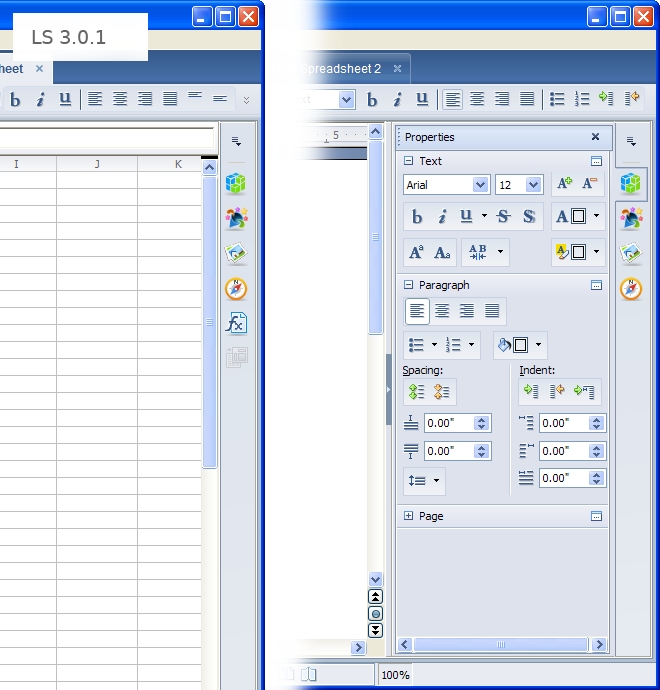The width and height of the screenshot is (660, 690).
Task: Open sidebar settings menu in right window
Action: (631, 141)
